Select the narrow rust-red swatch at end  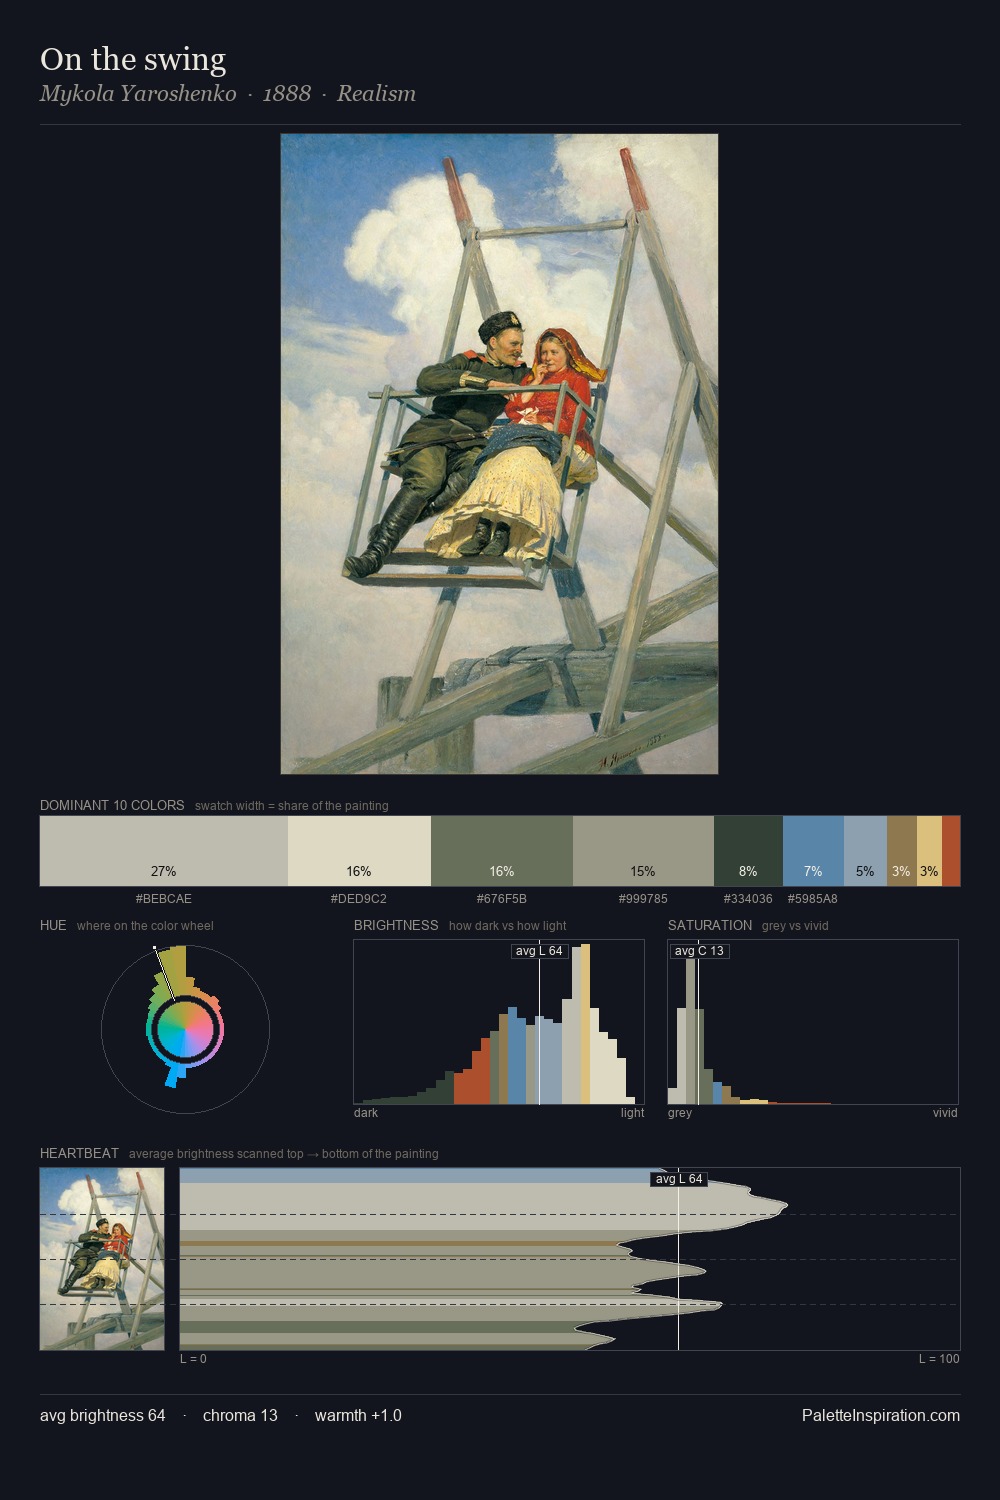(x=951, y=851)
